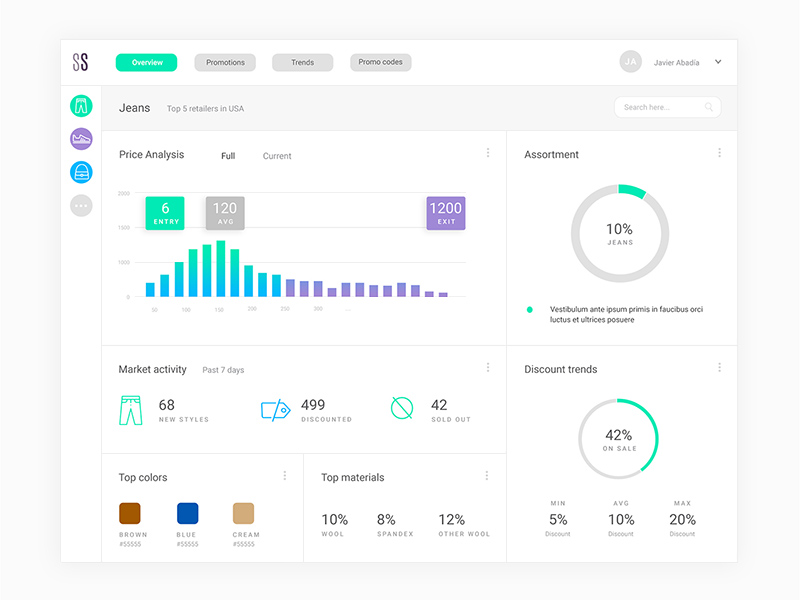
Task: Switch Price Analysis to Current view
Action: 276,156
